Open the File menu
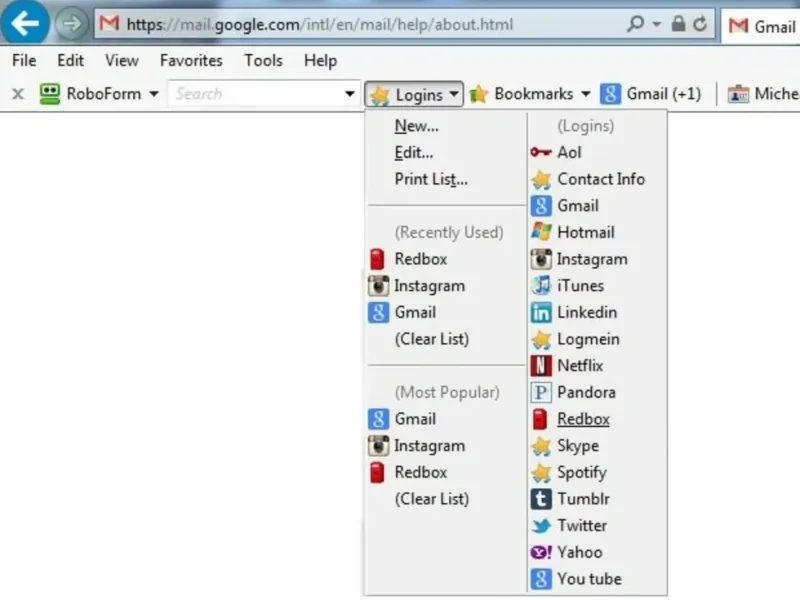800x600 pixels. (24, 61)
